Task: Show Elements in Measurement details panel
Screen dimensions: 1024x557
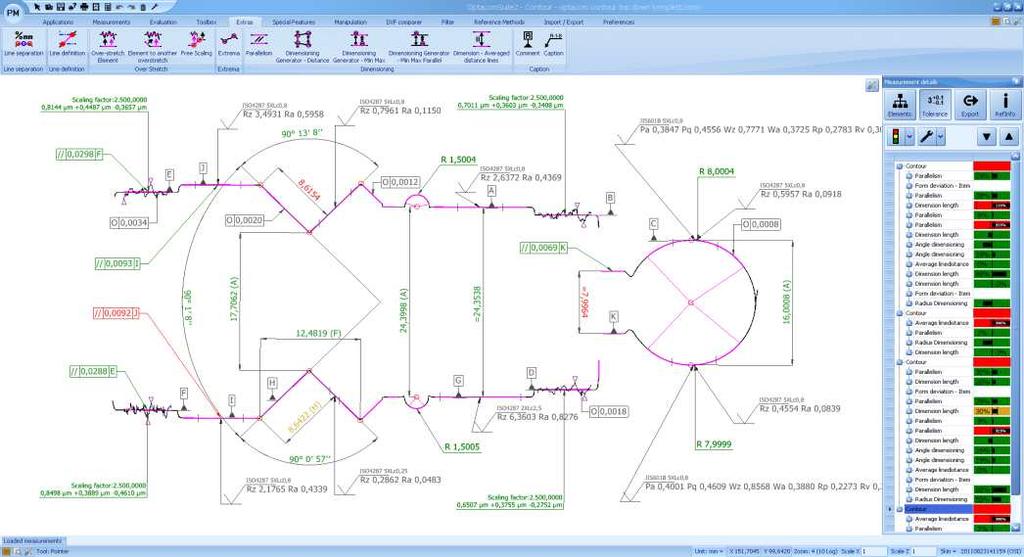Action: point(900,104)
